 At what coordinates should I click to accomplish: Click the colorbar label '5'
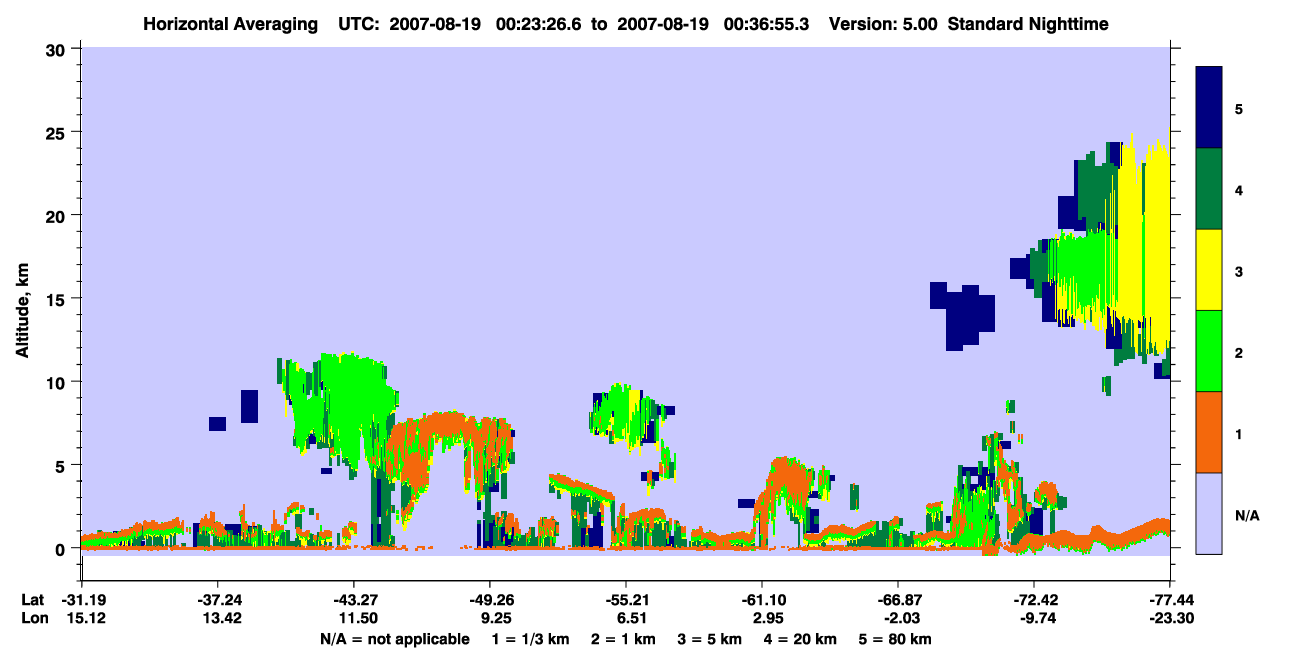coord(1238,108)
